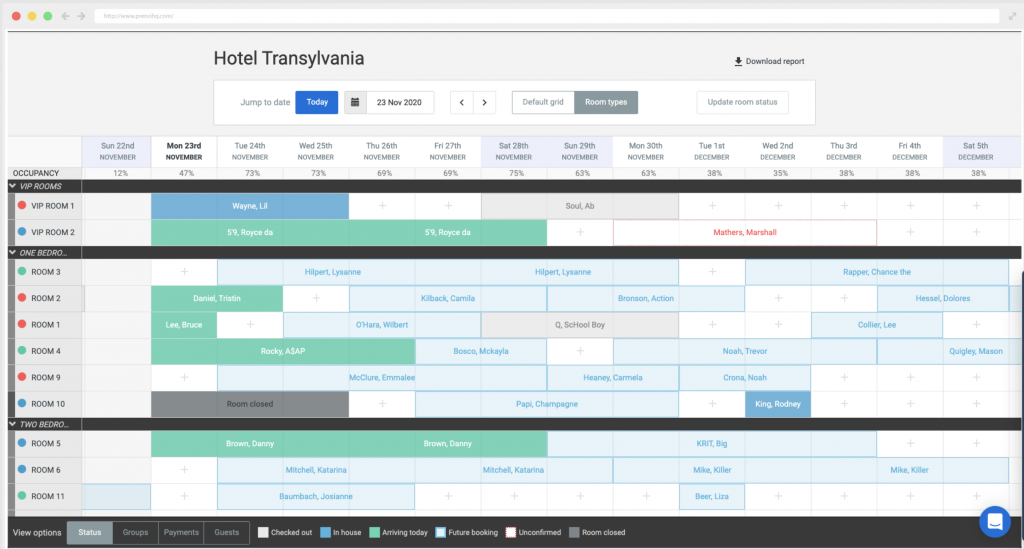
Task: Select the Status view option tab
Action: click(x=89, y=533)
